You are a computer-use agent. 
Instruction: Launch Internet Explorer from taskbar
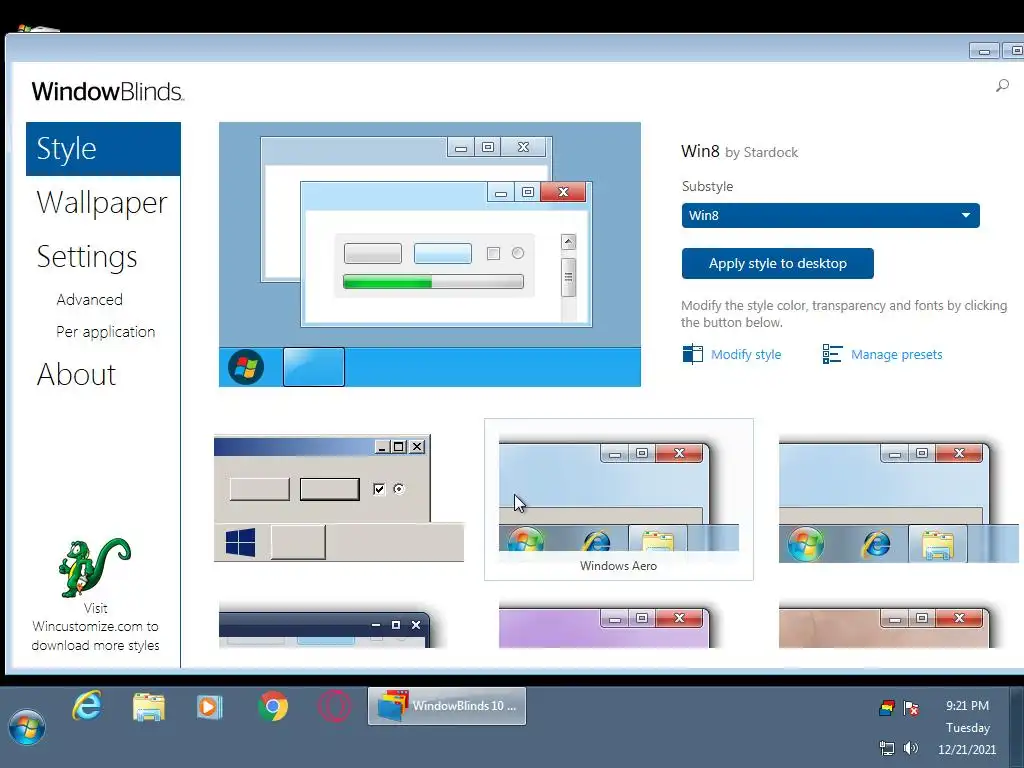87,706
